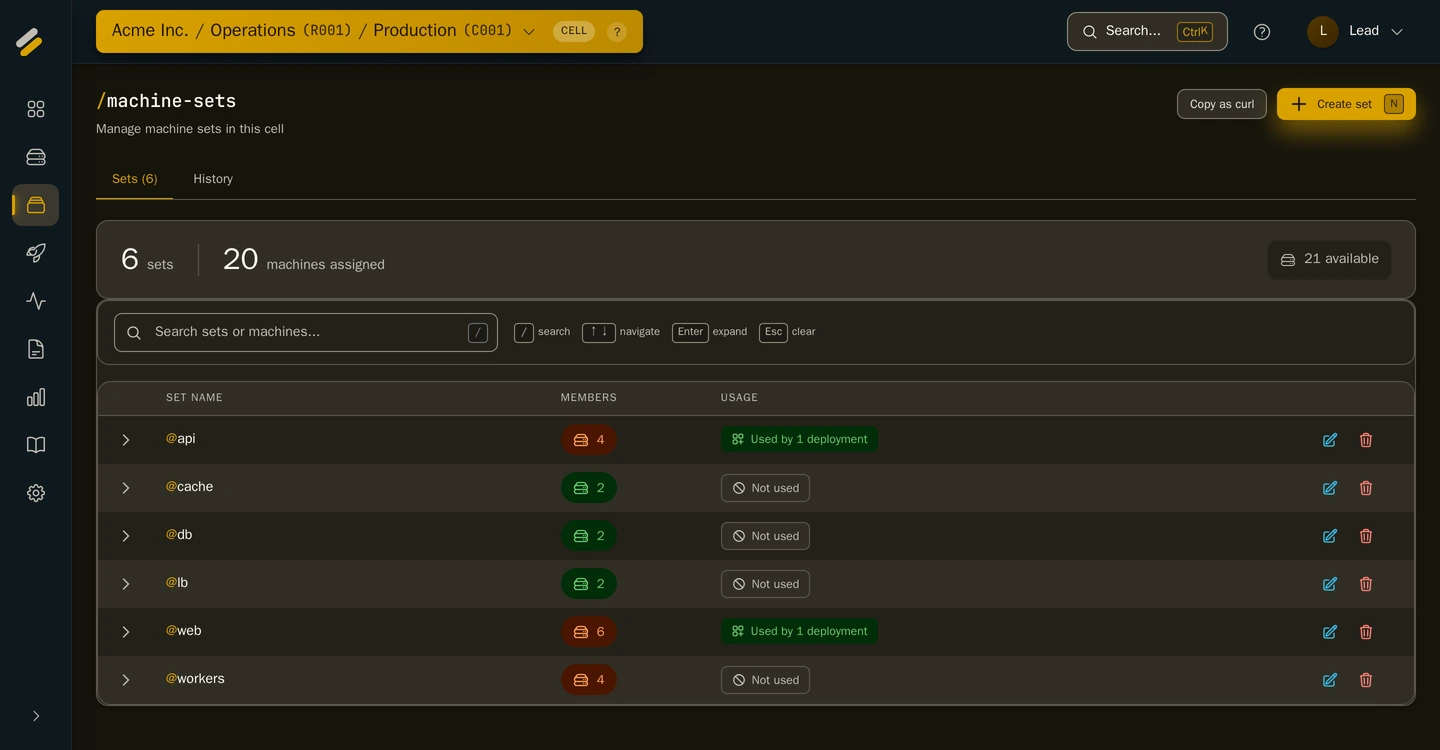This screenshot has width=1440, height=750.
Task: Expand the @lb row
Action: [126, 584]
